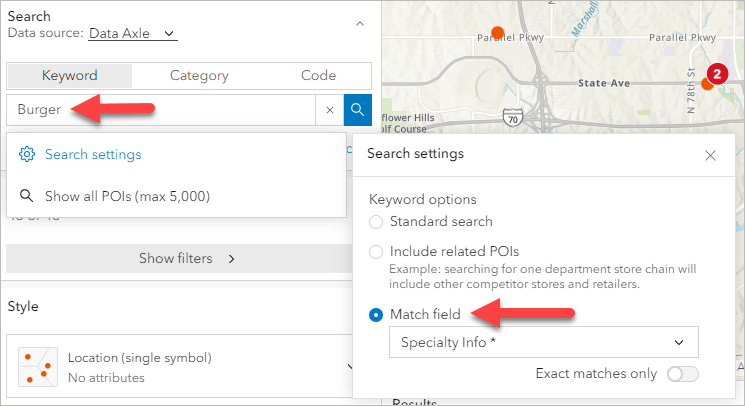Viewport: 745px width, 406px height.
Task: Click the No attributes text
Action: point(106,378)
